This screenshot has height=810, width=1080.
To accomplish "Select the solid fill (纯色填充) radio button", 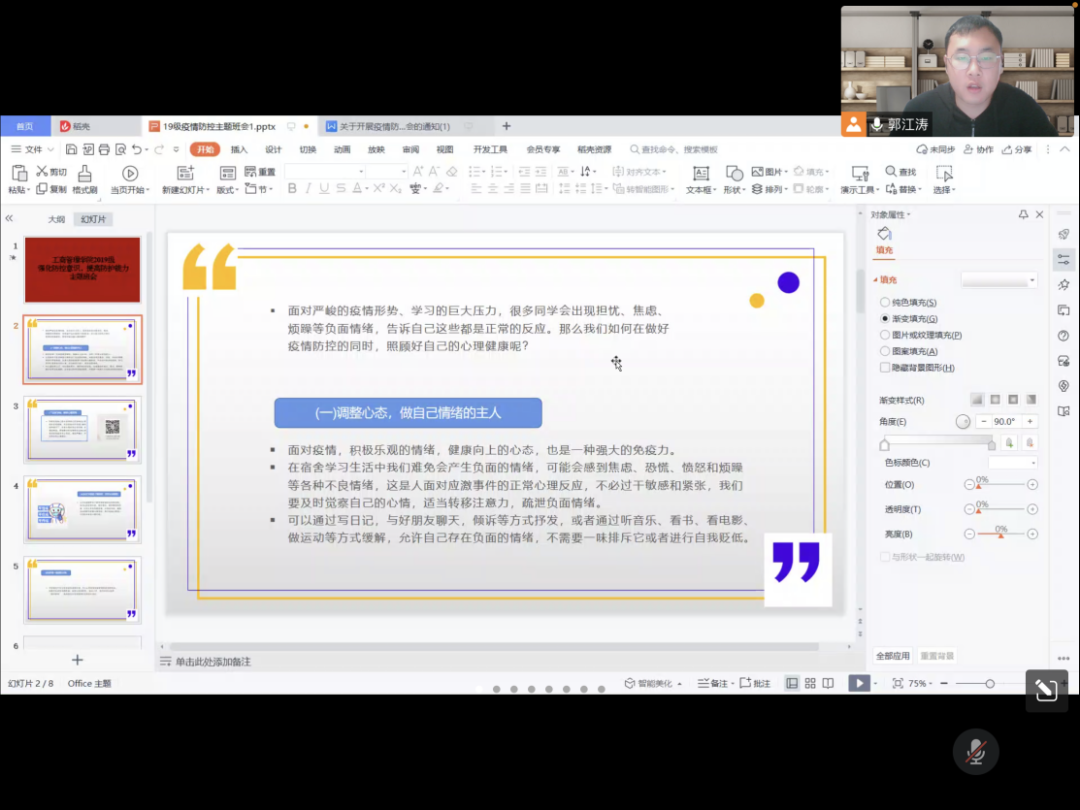I will [x=884, y=302].
